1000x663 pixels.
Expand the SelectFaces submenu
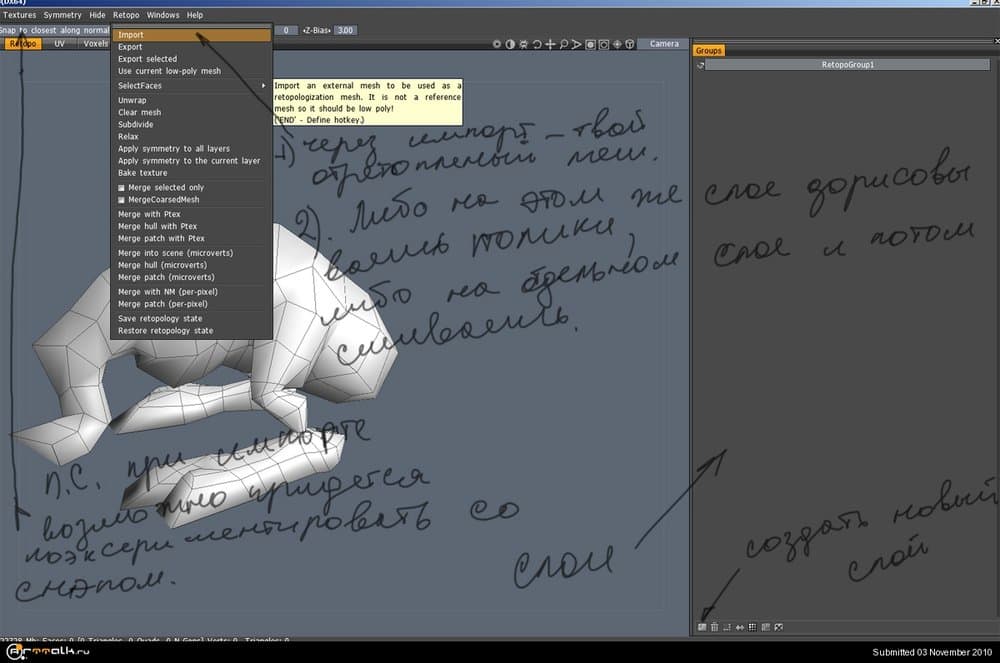tap(190, 86)
